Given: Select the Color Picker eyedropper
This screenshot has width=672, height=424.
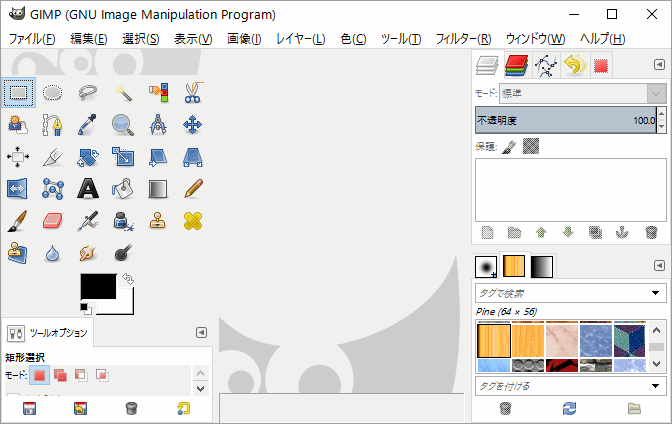Looking at the screenshot, I should pos(88,125).
